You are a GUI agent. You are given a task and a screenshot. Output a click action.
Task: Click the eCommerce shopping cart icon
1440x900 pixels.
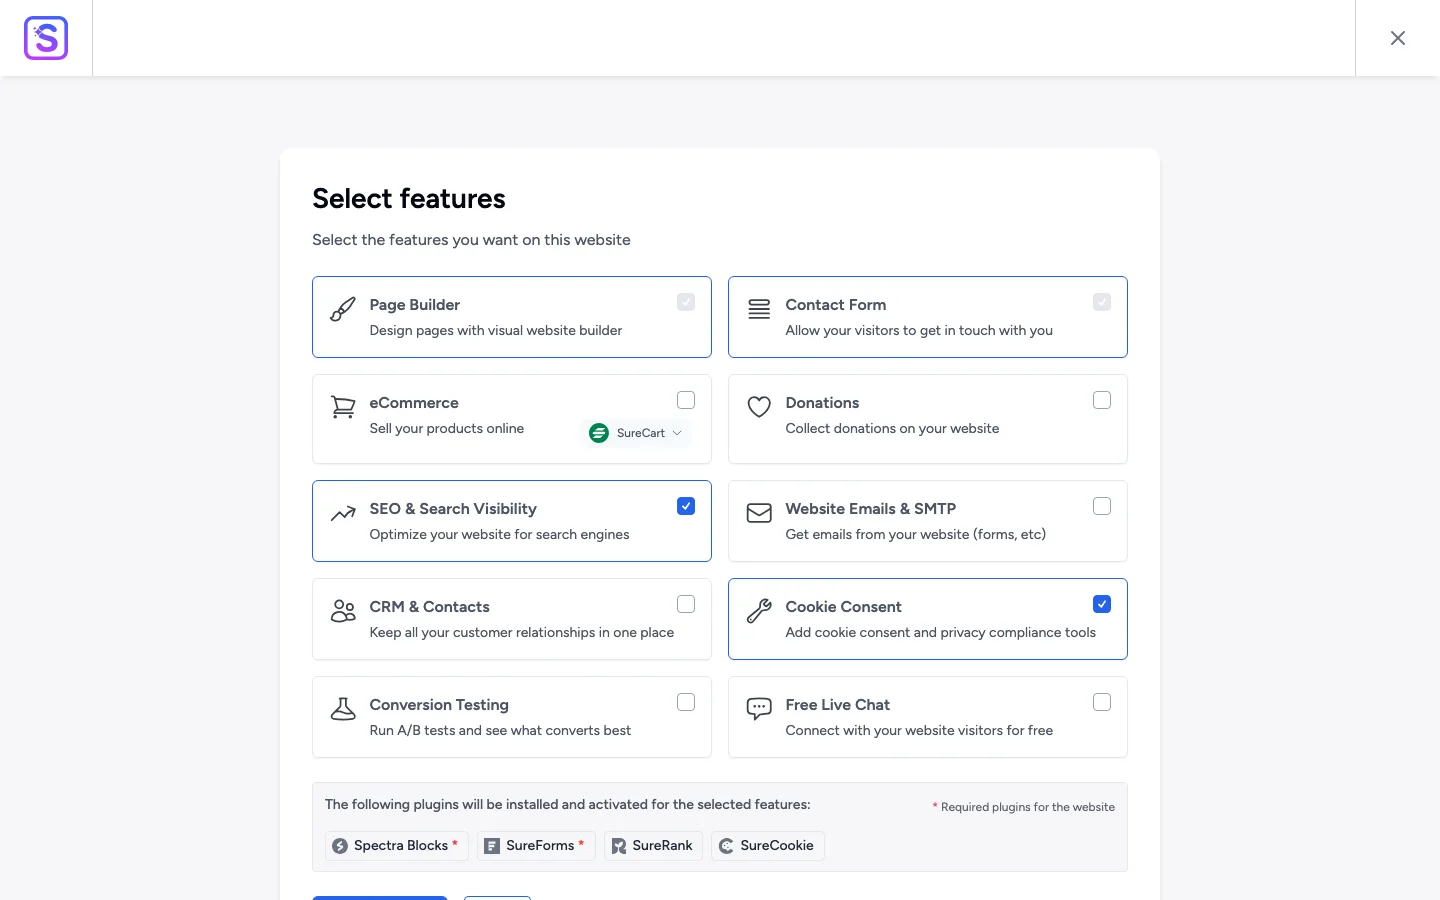343,407
